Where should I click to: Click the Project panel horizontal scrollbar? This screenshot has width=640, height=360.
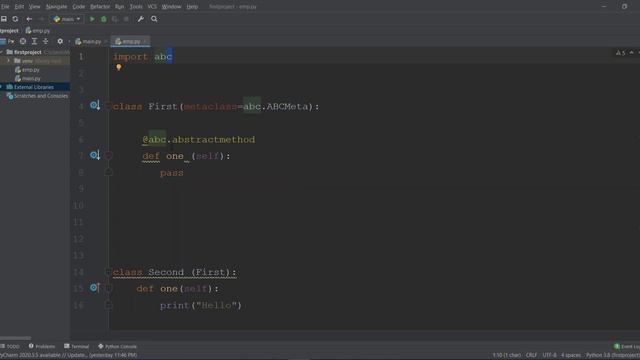pos(16,338)
